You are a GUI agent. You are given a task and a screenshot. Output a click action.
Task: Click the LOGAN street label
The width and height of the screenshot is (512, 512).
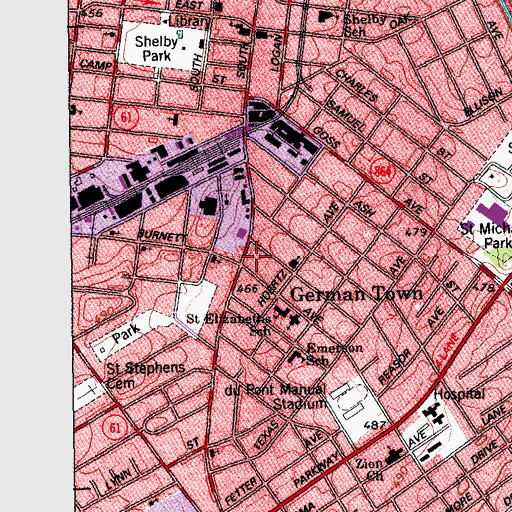coord(276,52)
